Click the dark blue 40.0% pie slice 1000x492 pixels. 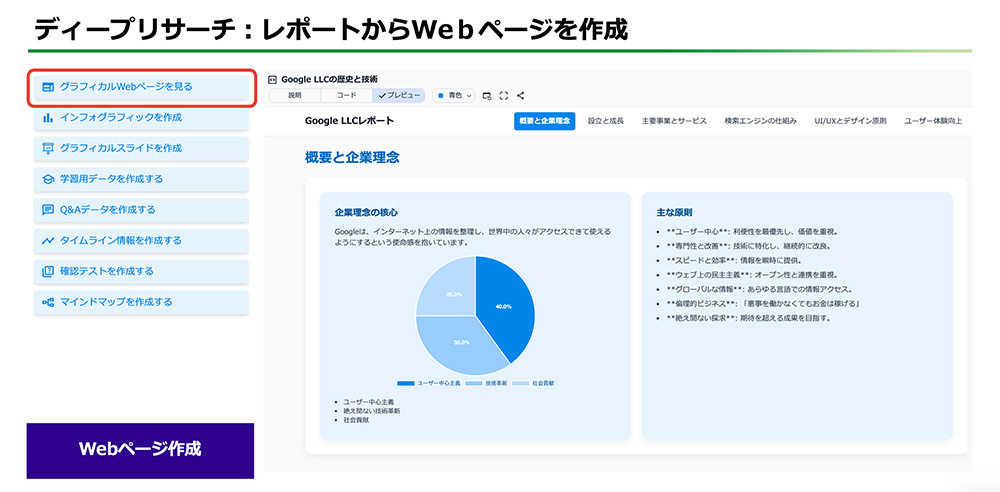507,305
